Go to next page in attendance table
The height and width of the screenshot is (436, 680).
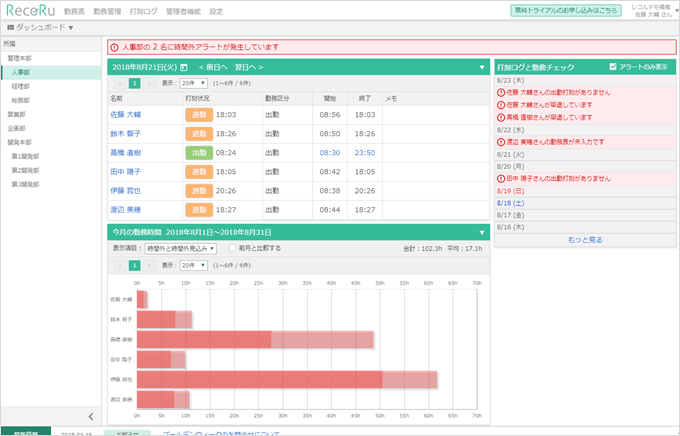click(148, 83)
